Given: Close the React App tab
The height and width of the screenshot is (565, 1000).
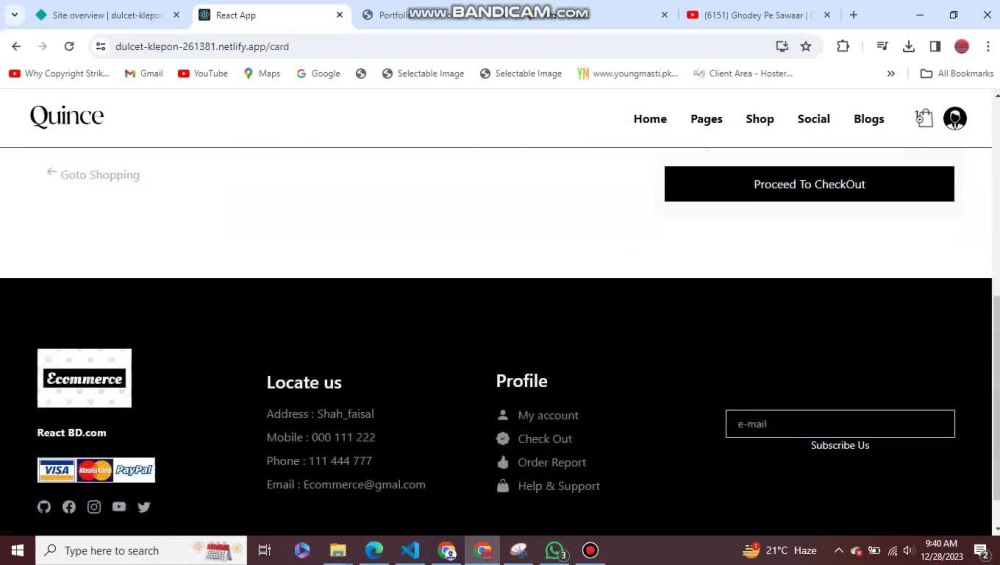Looking at the screenshot, I should [x=339, y=15].
